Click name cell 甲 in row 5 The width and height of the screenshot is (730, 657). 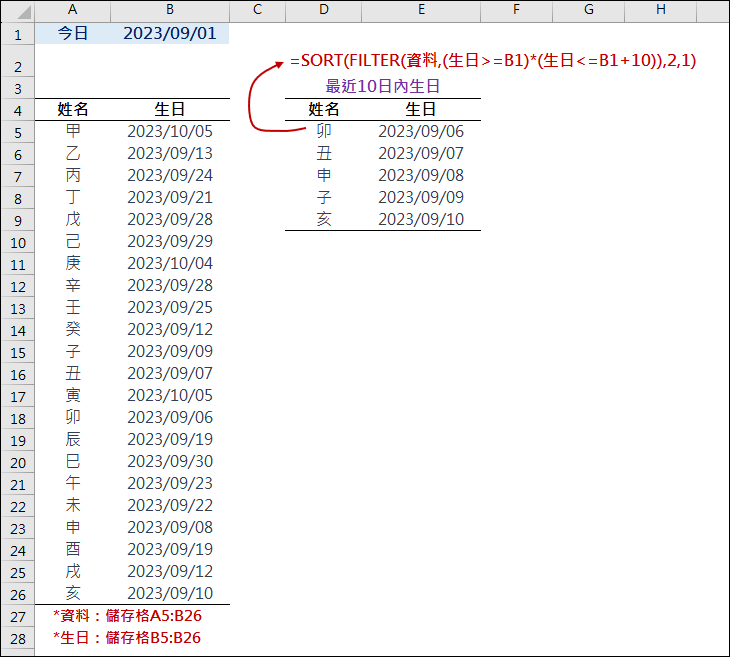coord(73,131)
